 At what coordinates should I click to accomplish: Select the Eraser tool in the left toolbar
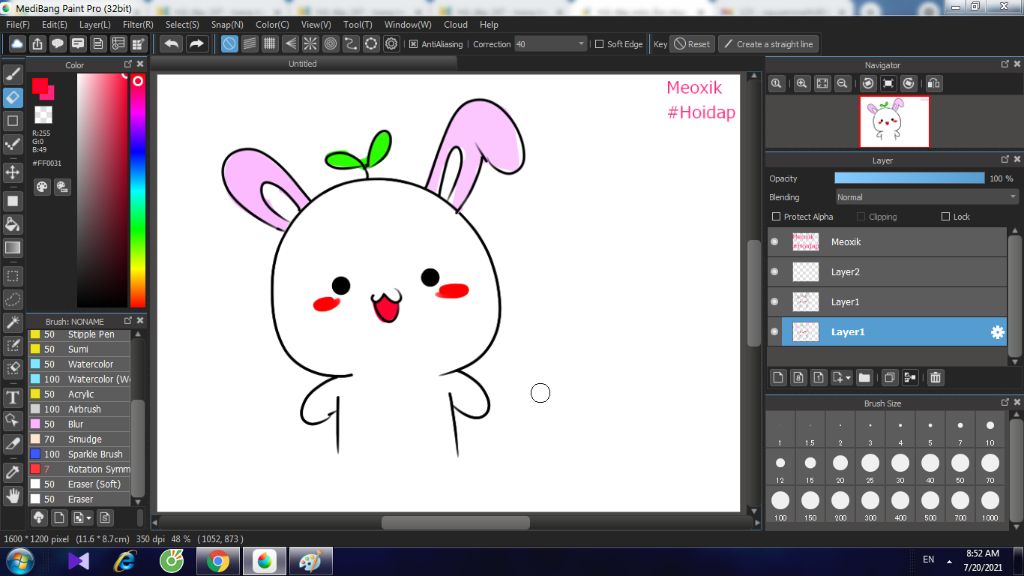pyautogui.click(x=13, y=97)
